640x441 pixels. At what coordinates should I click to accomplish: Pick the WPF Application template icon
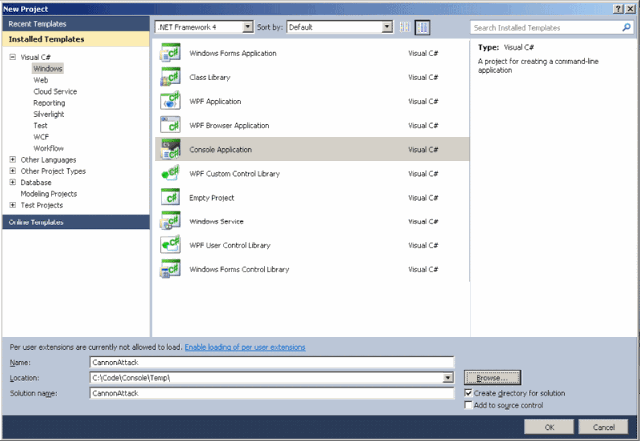point(170,101)
